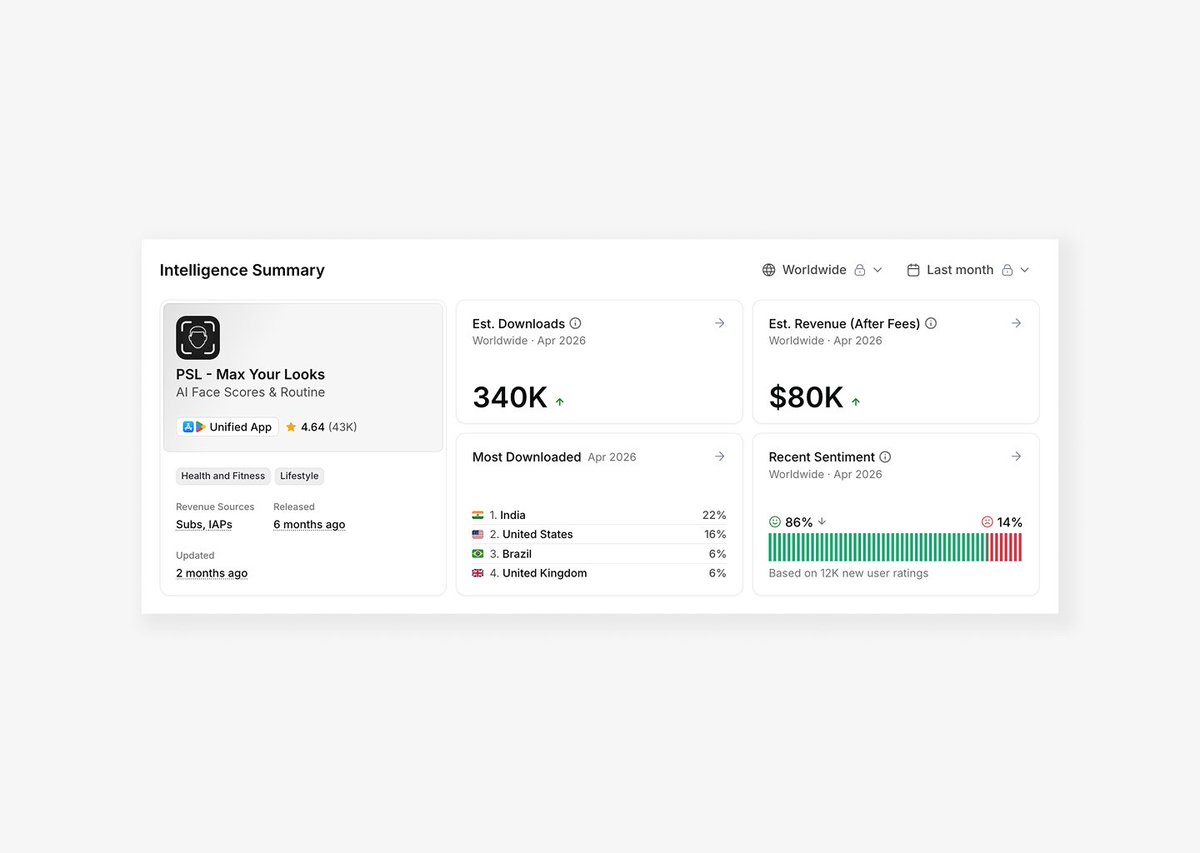Click the Unified App store badge
Image resolution: width=1200 pixels, height=853 pixels.
pos(228,427)
